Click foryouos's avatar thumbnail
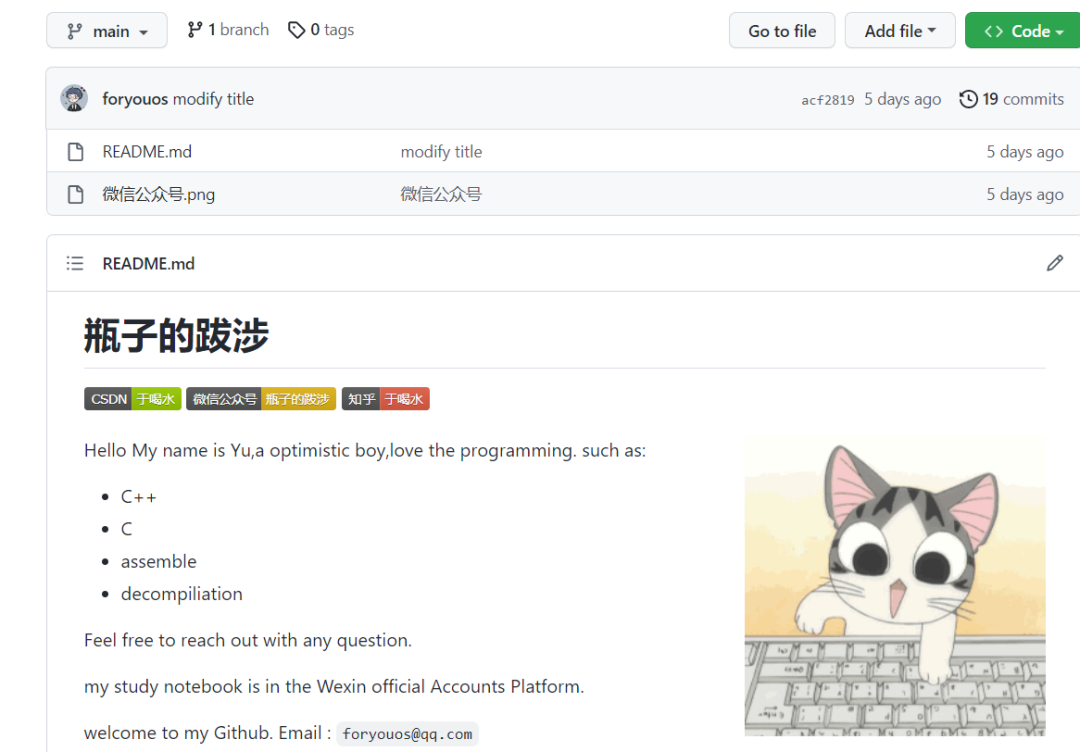Viewport: 1080px width, 752px height. (74, 99)
